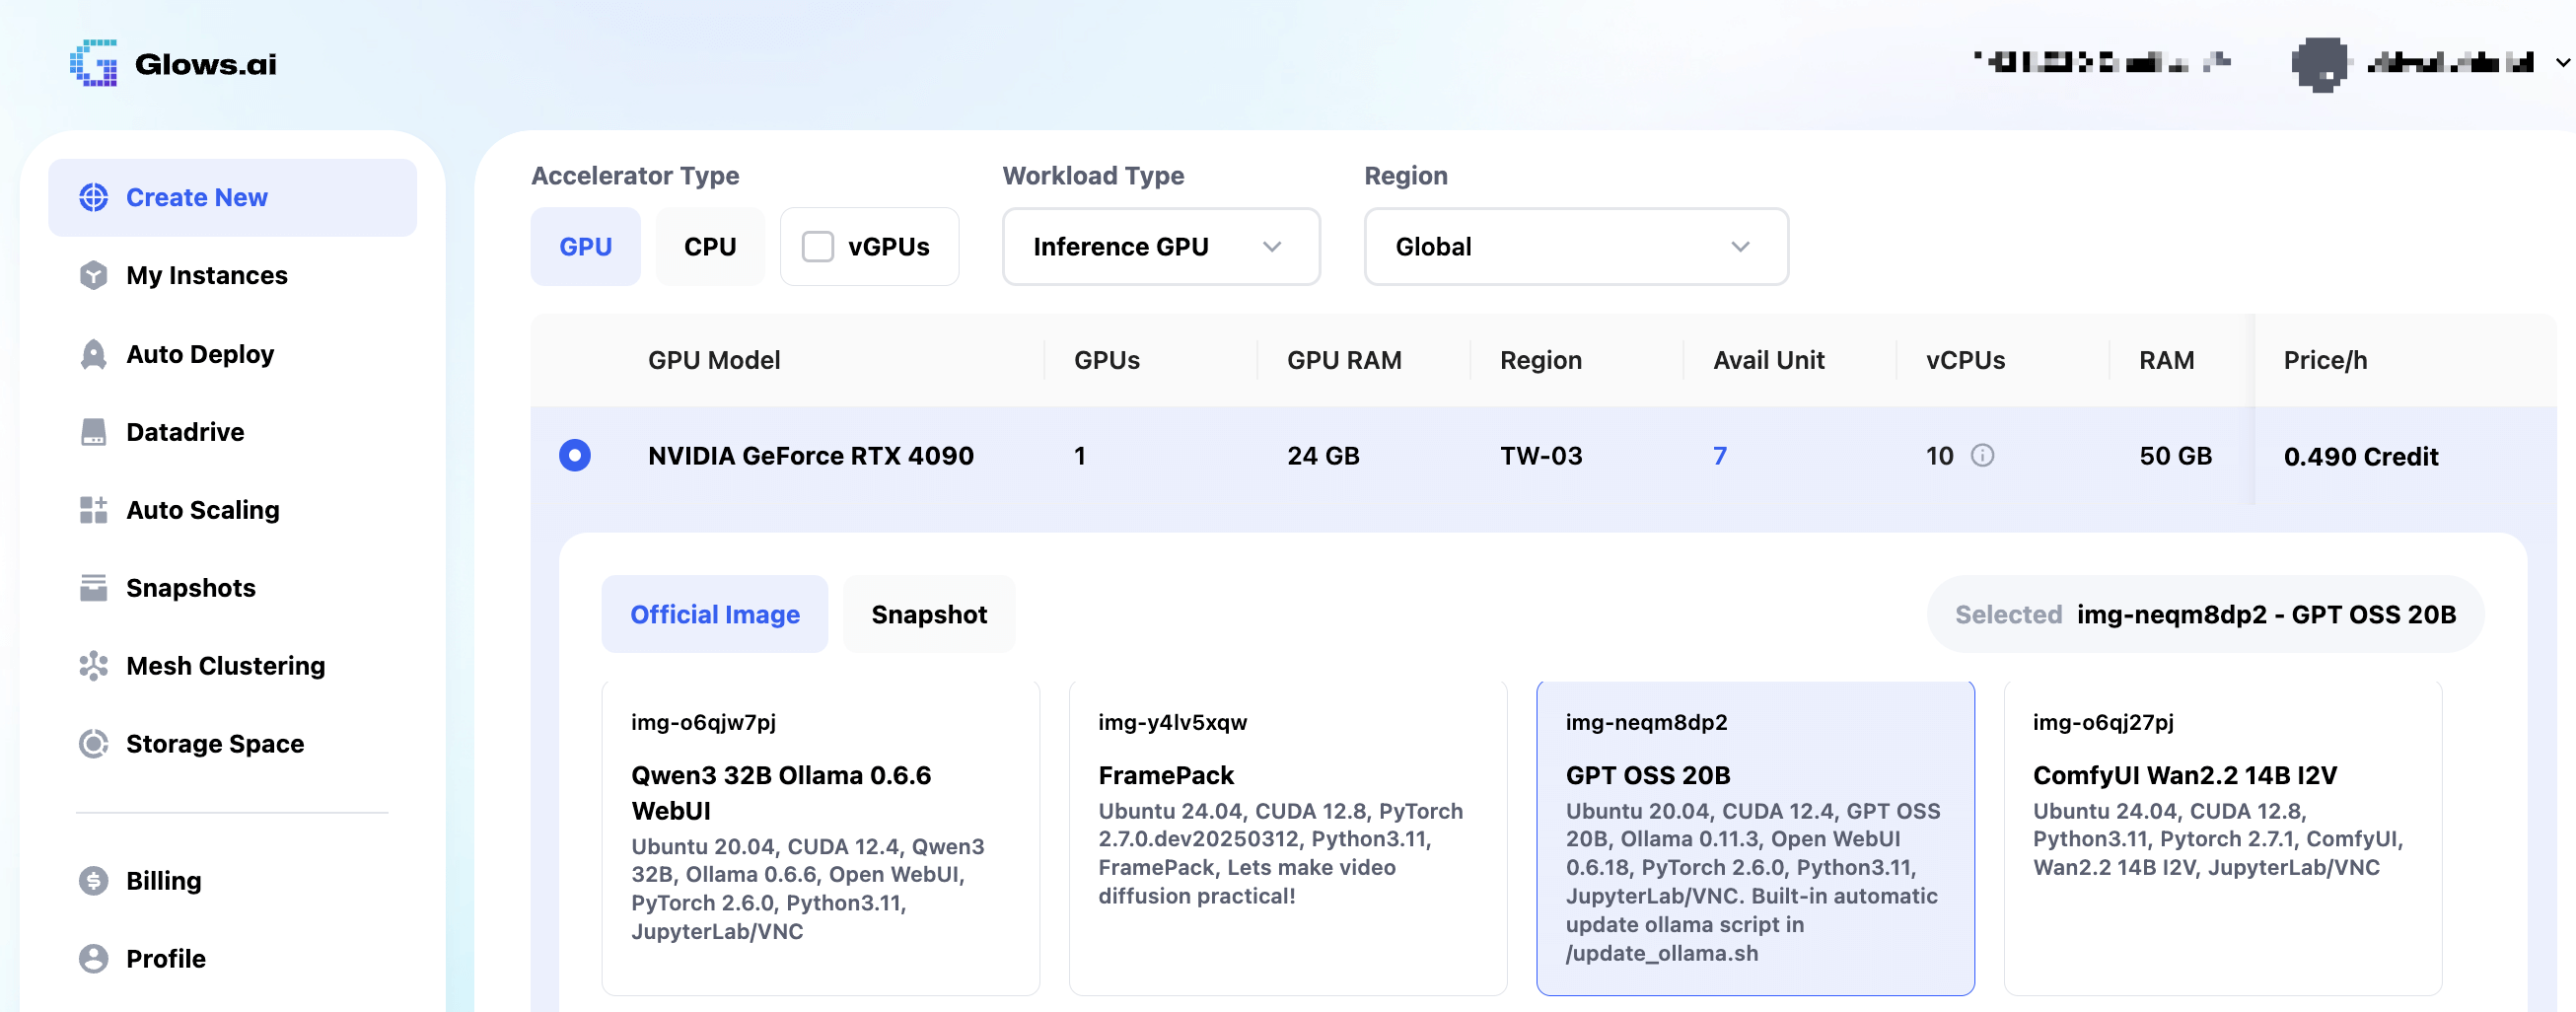Viewport: 2576px width, 1012px height.
Task: Click the TW-03 region cell
Action: pos(1541,456)
